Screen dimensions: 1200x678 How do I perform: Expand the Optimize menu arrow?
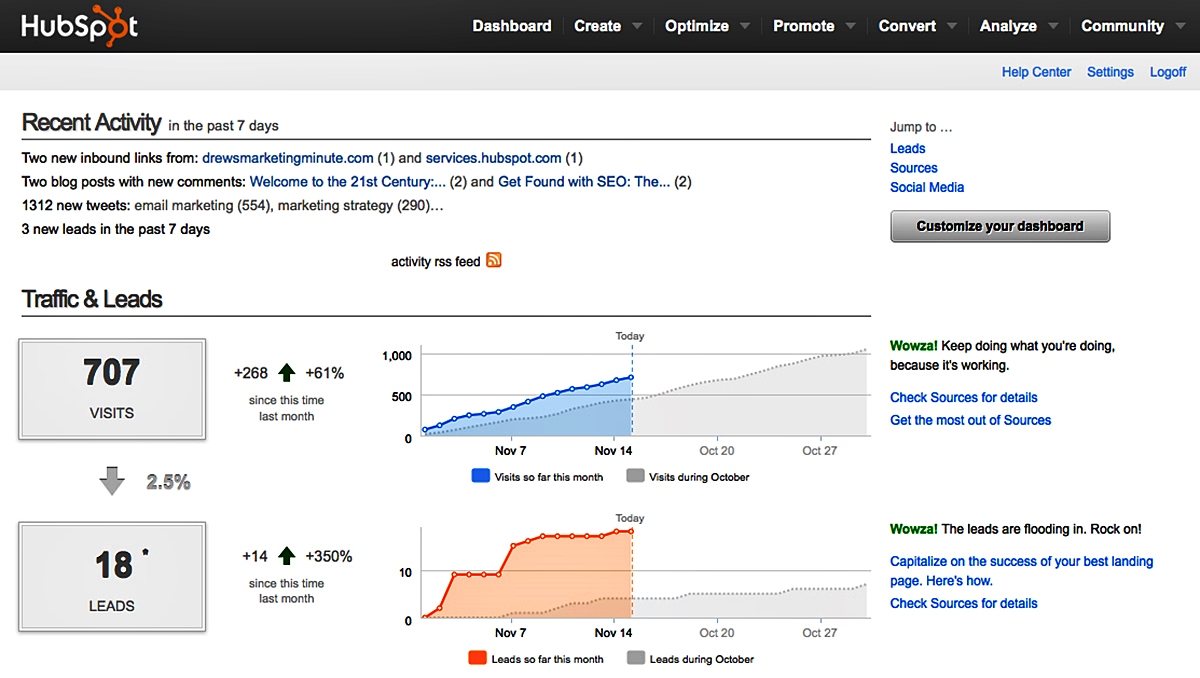[745, 27]
